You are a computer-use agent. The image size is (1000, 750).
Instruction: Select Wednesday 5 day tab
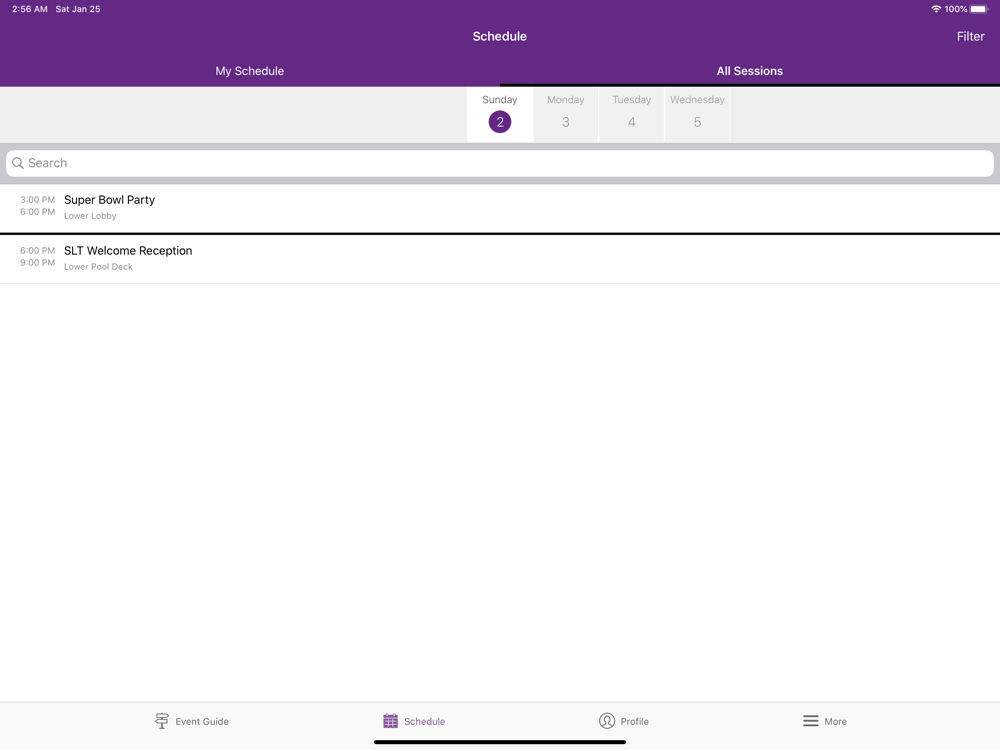point(697,115)
